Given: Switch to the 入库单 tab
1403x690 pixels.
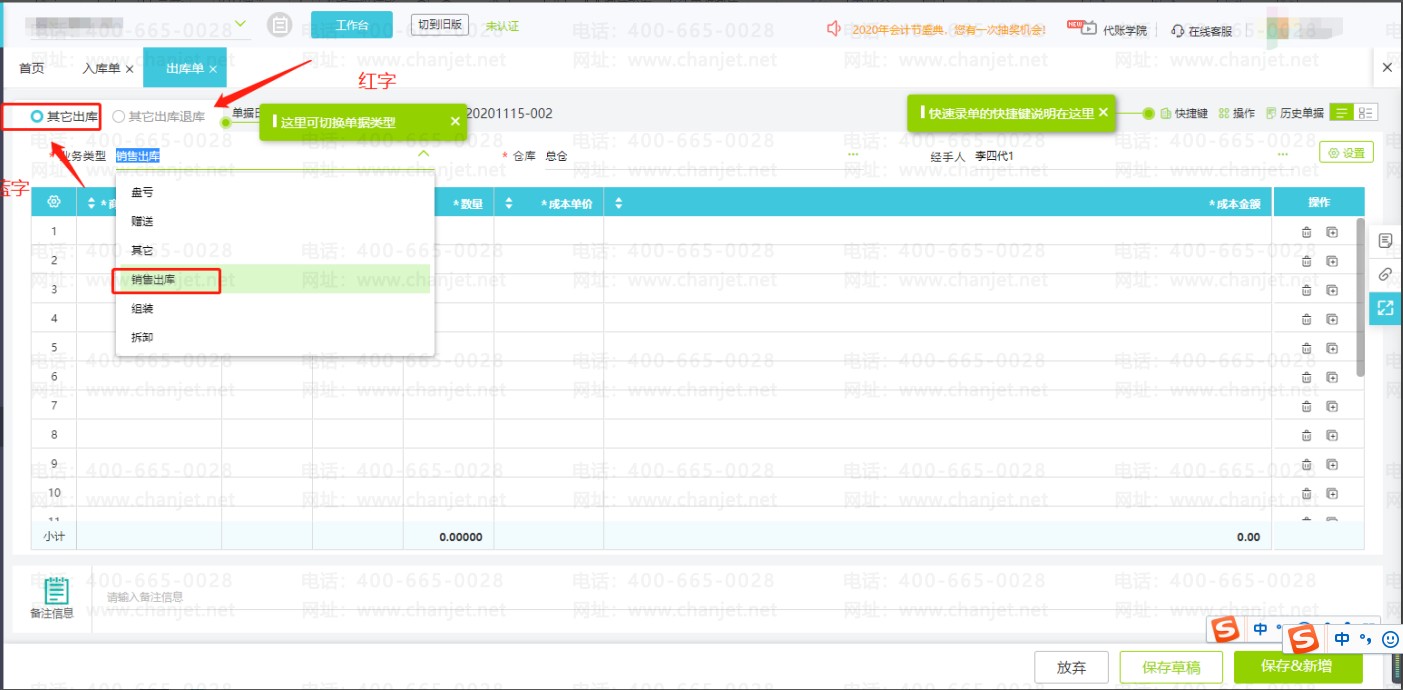Looking at the screenshot, I should coord(101,68).
